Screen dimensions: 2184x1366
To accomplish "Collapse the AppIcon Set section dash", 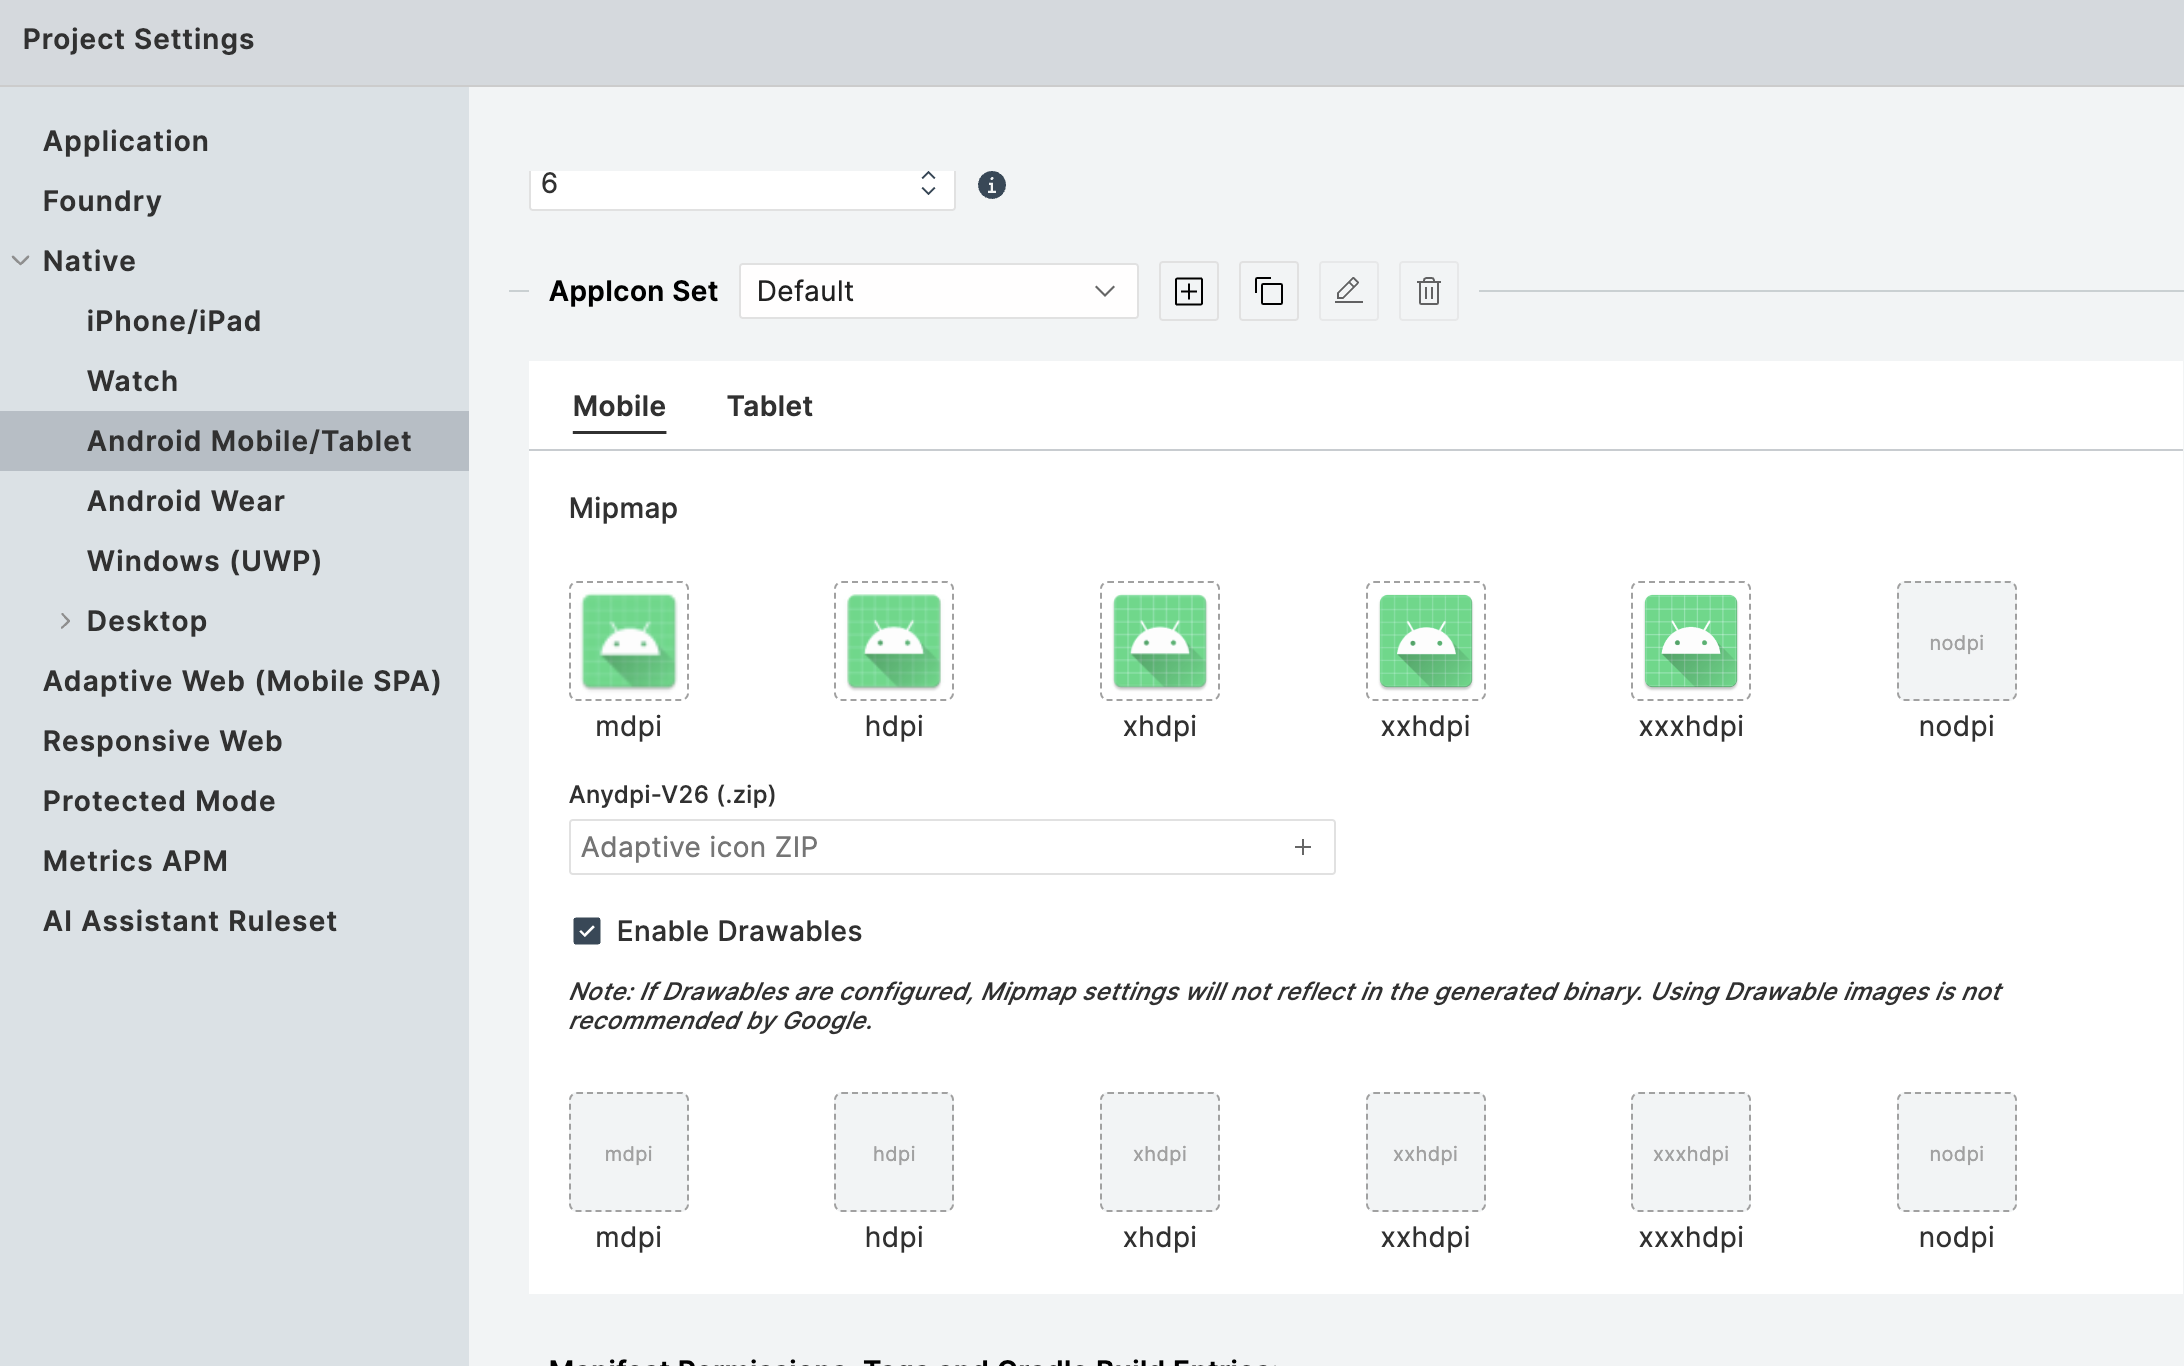I will (518, 291).
